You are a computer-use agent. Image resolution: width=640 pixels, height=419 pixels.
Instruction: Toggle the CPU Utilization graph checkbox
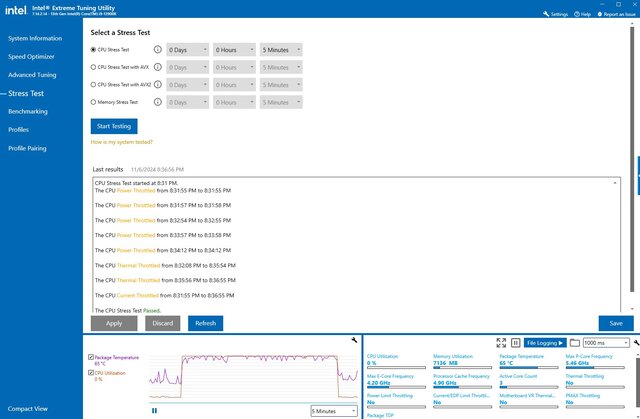93,373
